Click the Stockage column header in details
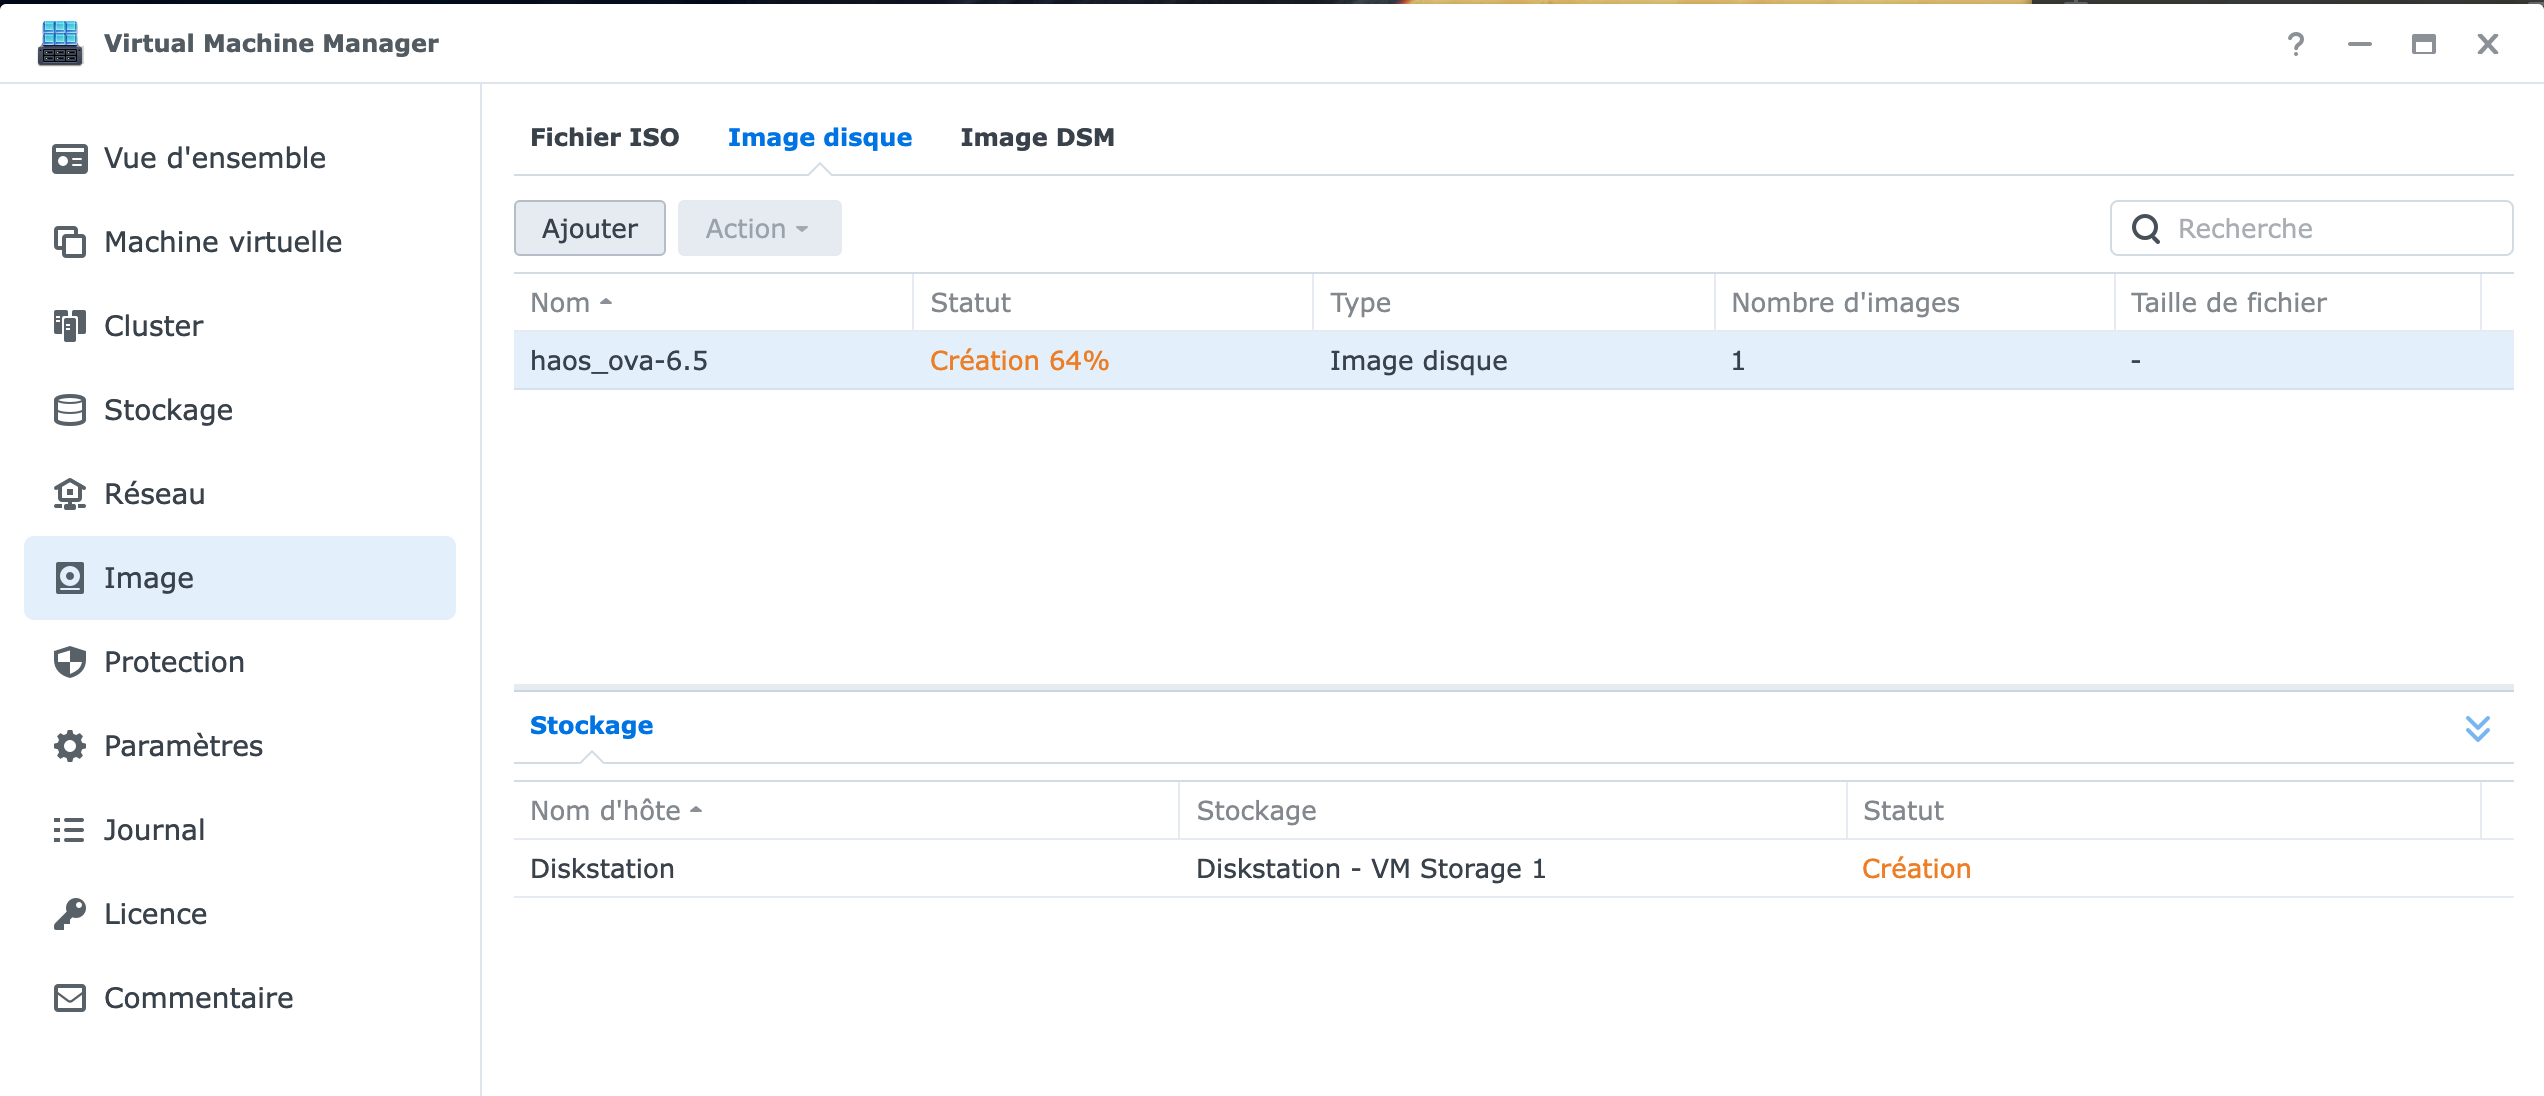The height and width of the screenshot is (1096, 2544). coord(1513,811)
